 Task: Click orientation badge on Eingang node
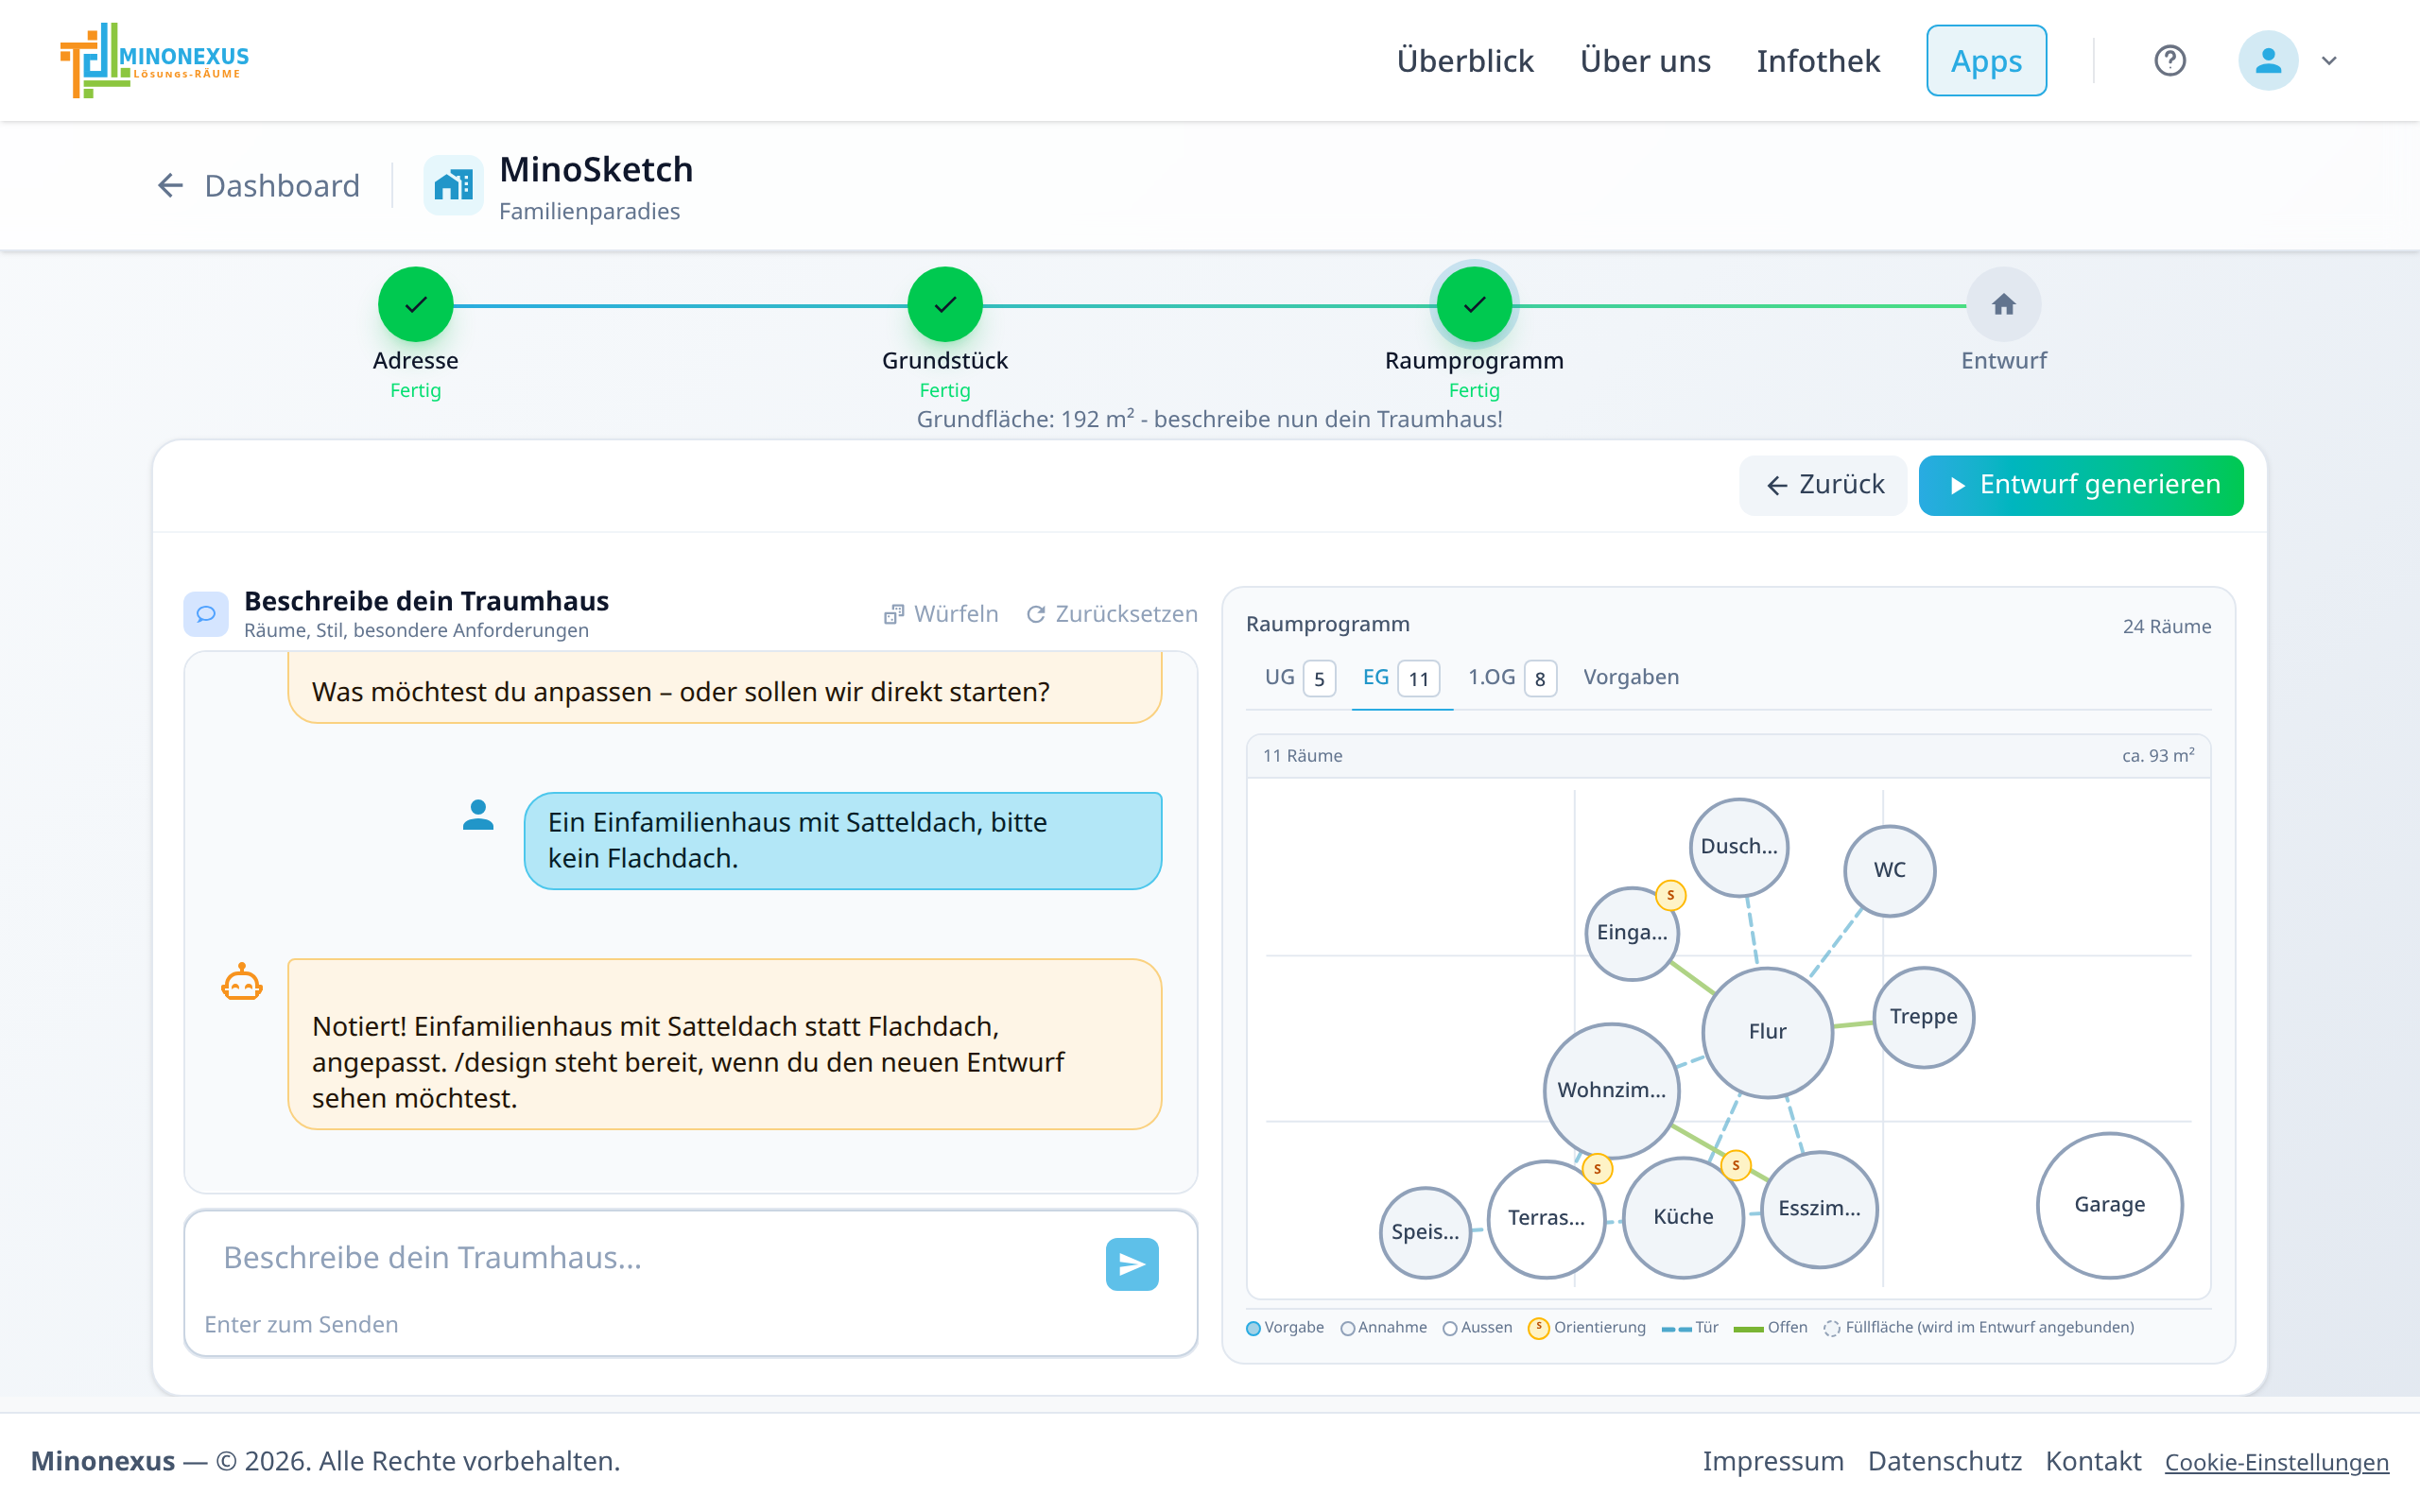(1670, 895)
